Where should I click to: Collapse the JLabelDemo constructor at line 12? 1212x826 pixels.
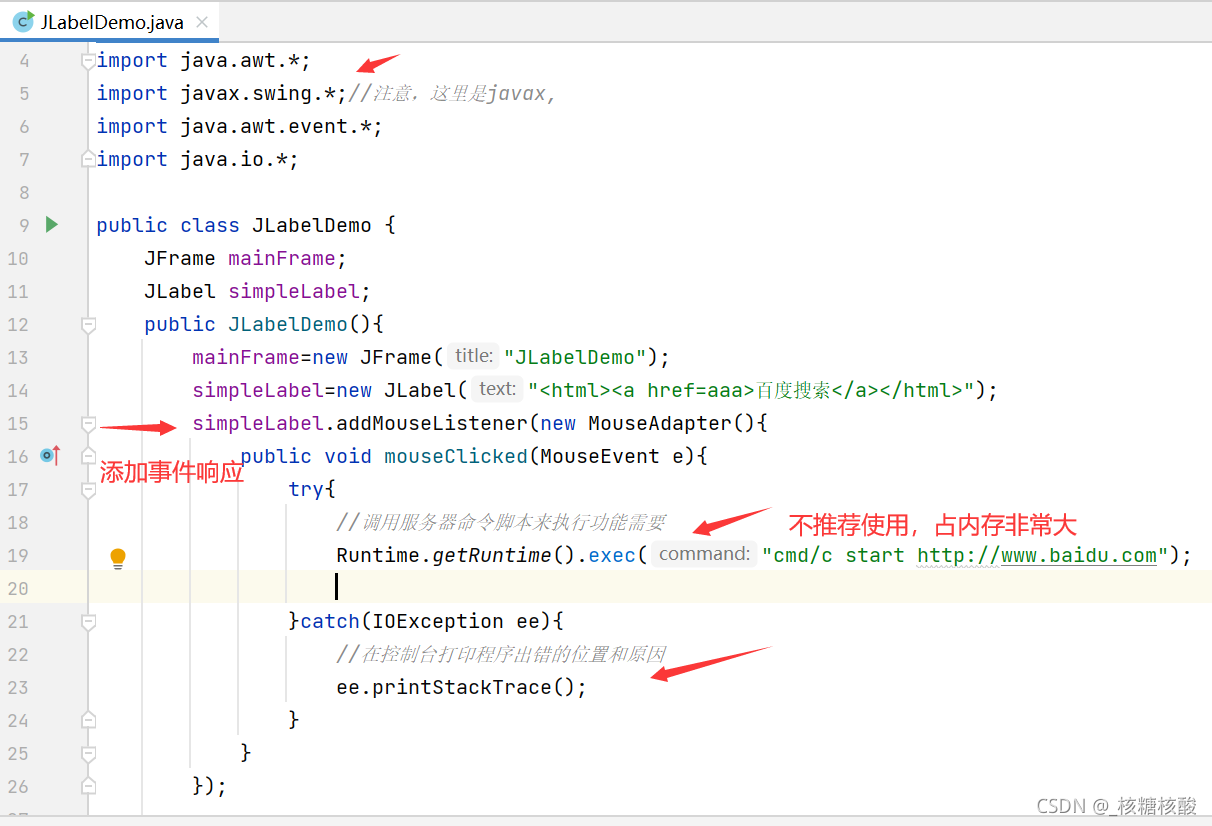[88, 325]
